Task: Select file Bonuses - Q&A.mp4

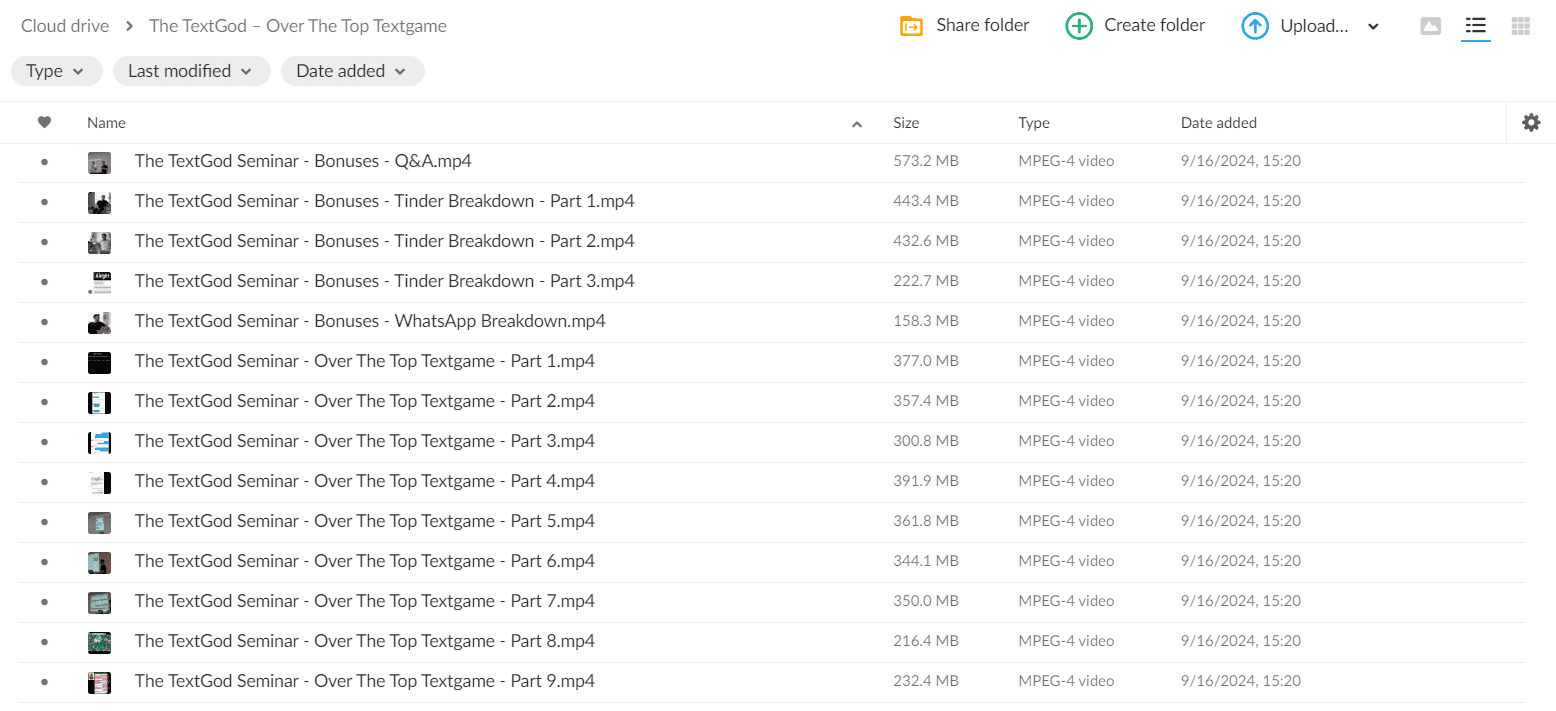Action: tap(303, 161)
